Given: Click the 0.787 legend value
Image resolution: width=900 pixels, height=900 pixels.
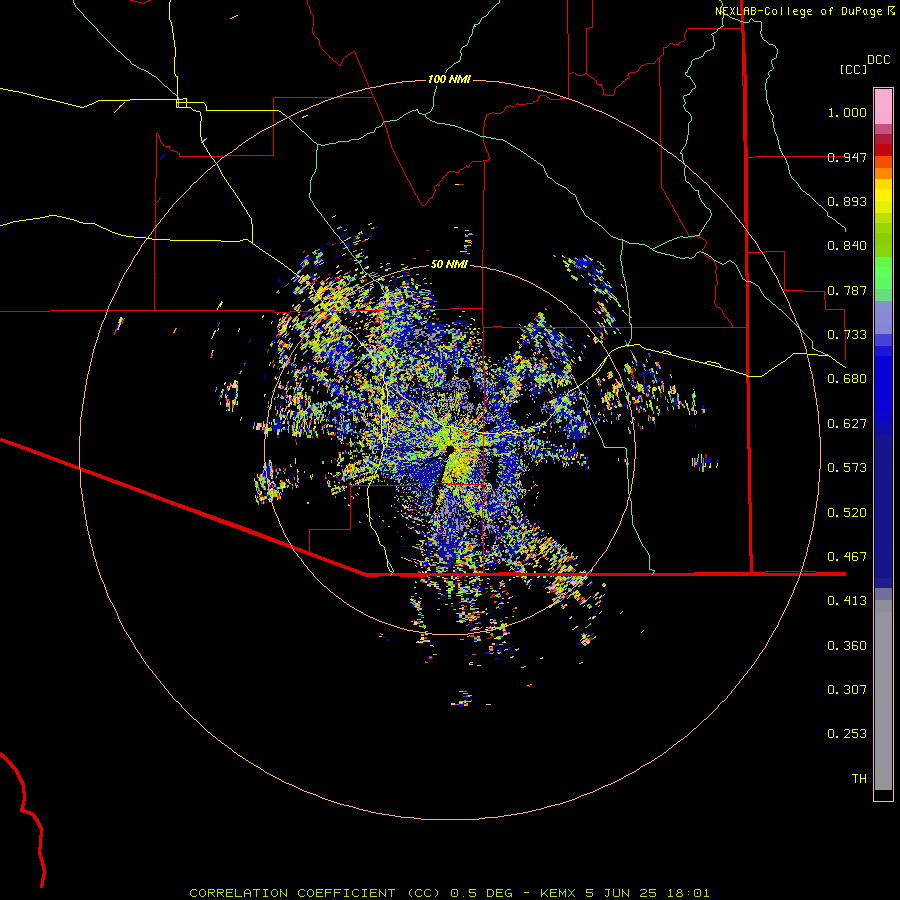Looking at the screenshot, I should click(847, 290).
